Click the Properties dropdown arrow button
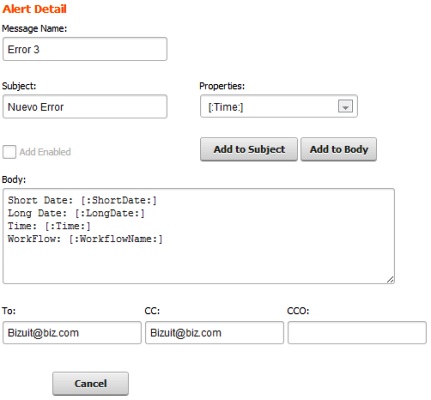This screenshot has width=431, height=400. tap(345, 107)
